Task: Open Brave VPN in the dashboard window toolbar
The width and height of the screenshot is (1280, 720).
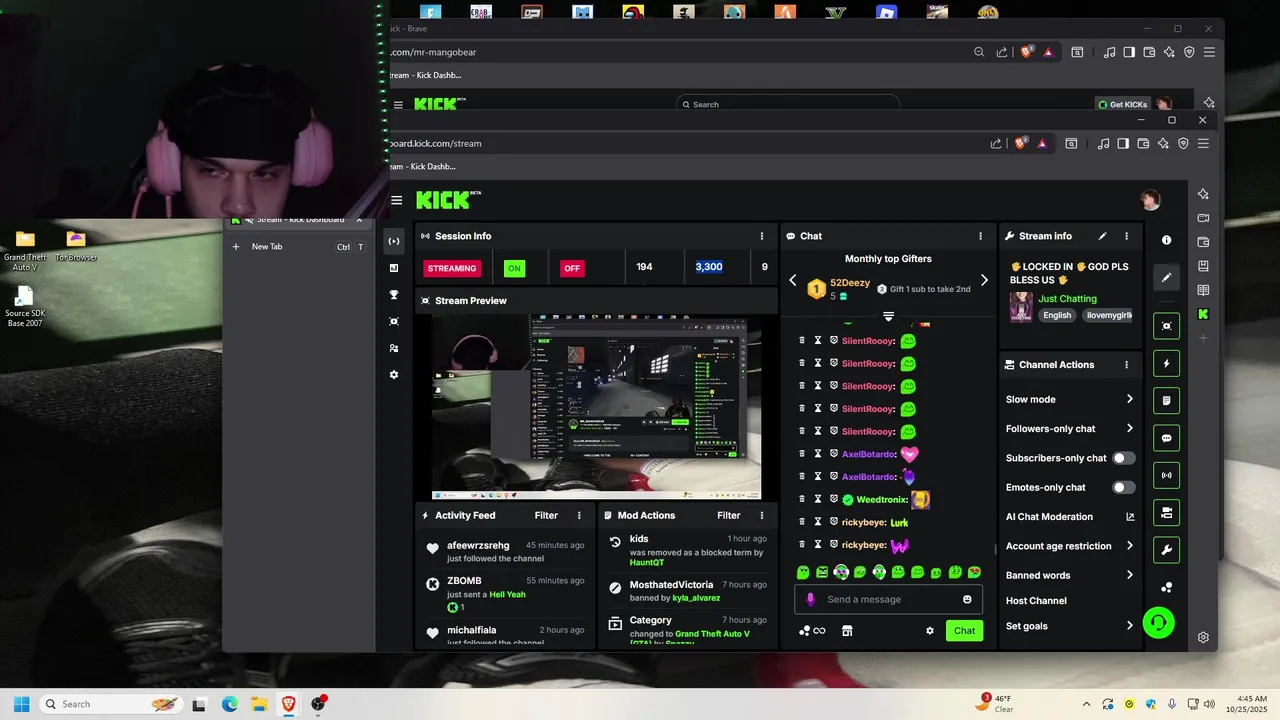Action: 1183,143
